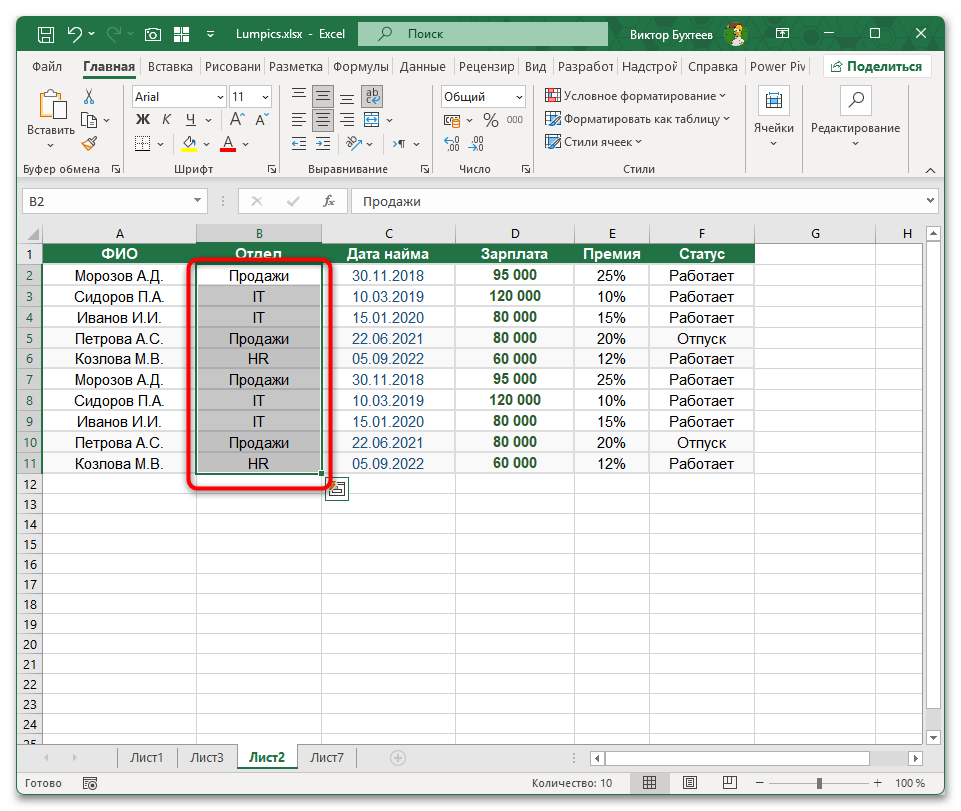Click the Paste clipboard icon
The image size is (961, 811).
[x=51, y=104]
